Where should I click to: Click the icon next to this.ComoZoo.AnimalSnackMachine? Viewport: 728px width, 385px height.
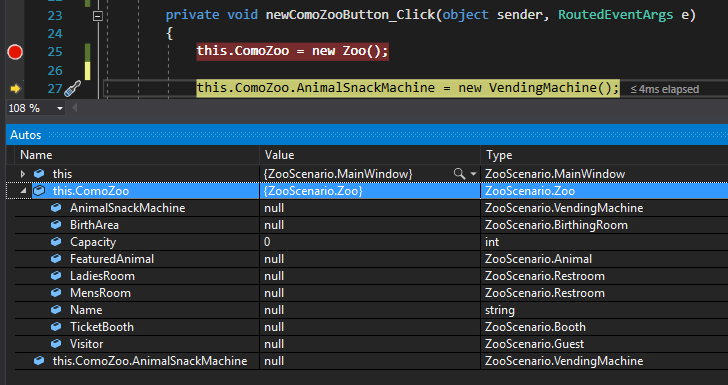(x=39, y=361)
